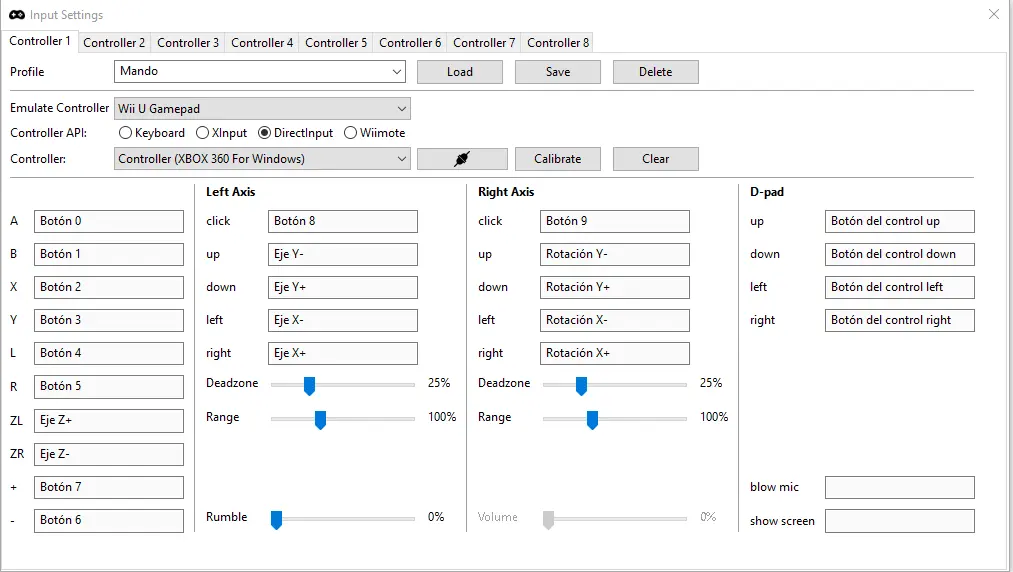Click the Left Axis right field Eje X+
1013x572 pixels.
pyautogui.click(x=342, y=353)
